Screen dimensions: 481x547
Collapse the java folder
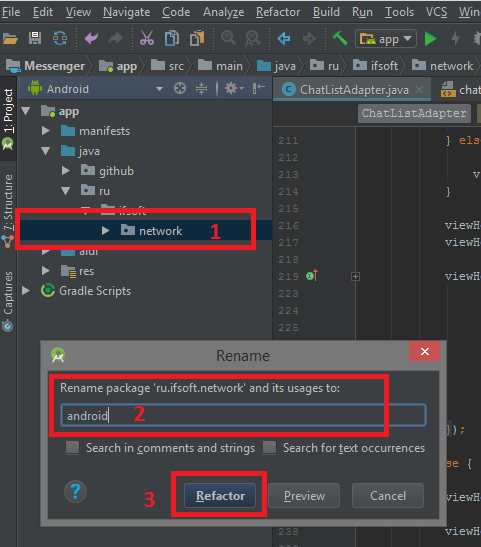pos(45,151)
